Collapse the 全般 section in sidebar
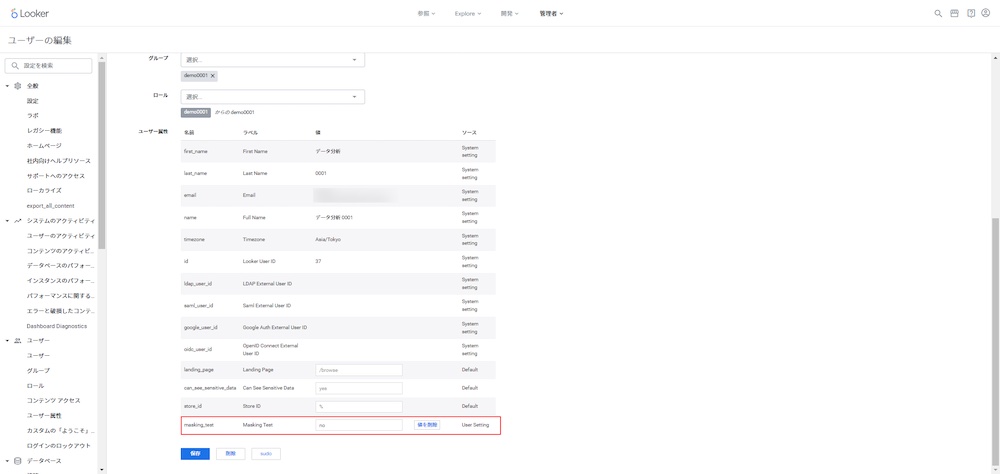 coord(8,86)
